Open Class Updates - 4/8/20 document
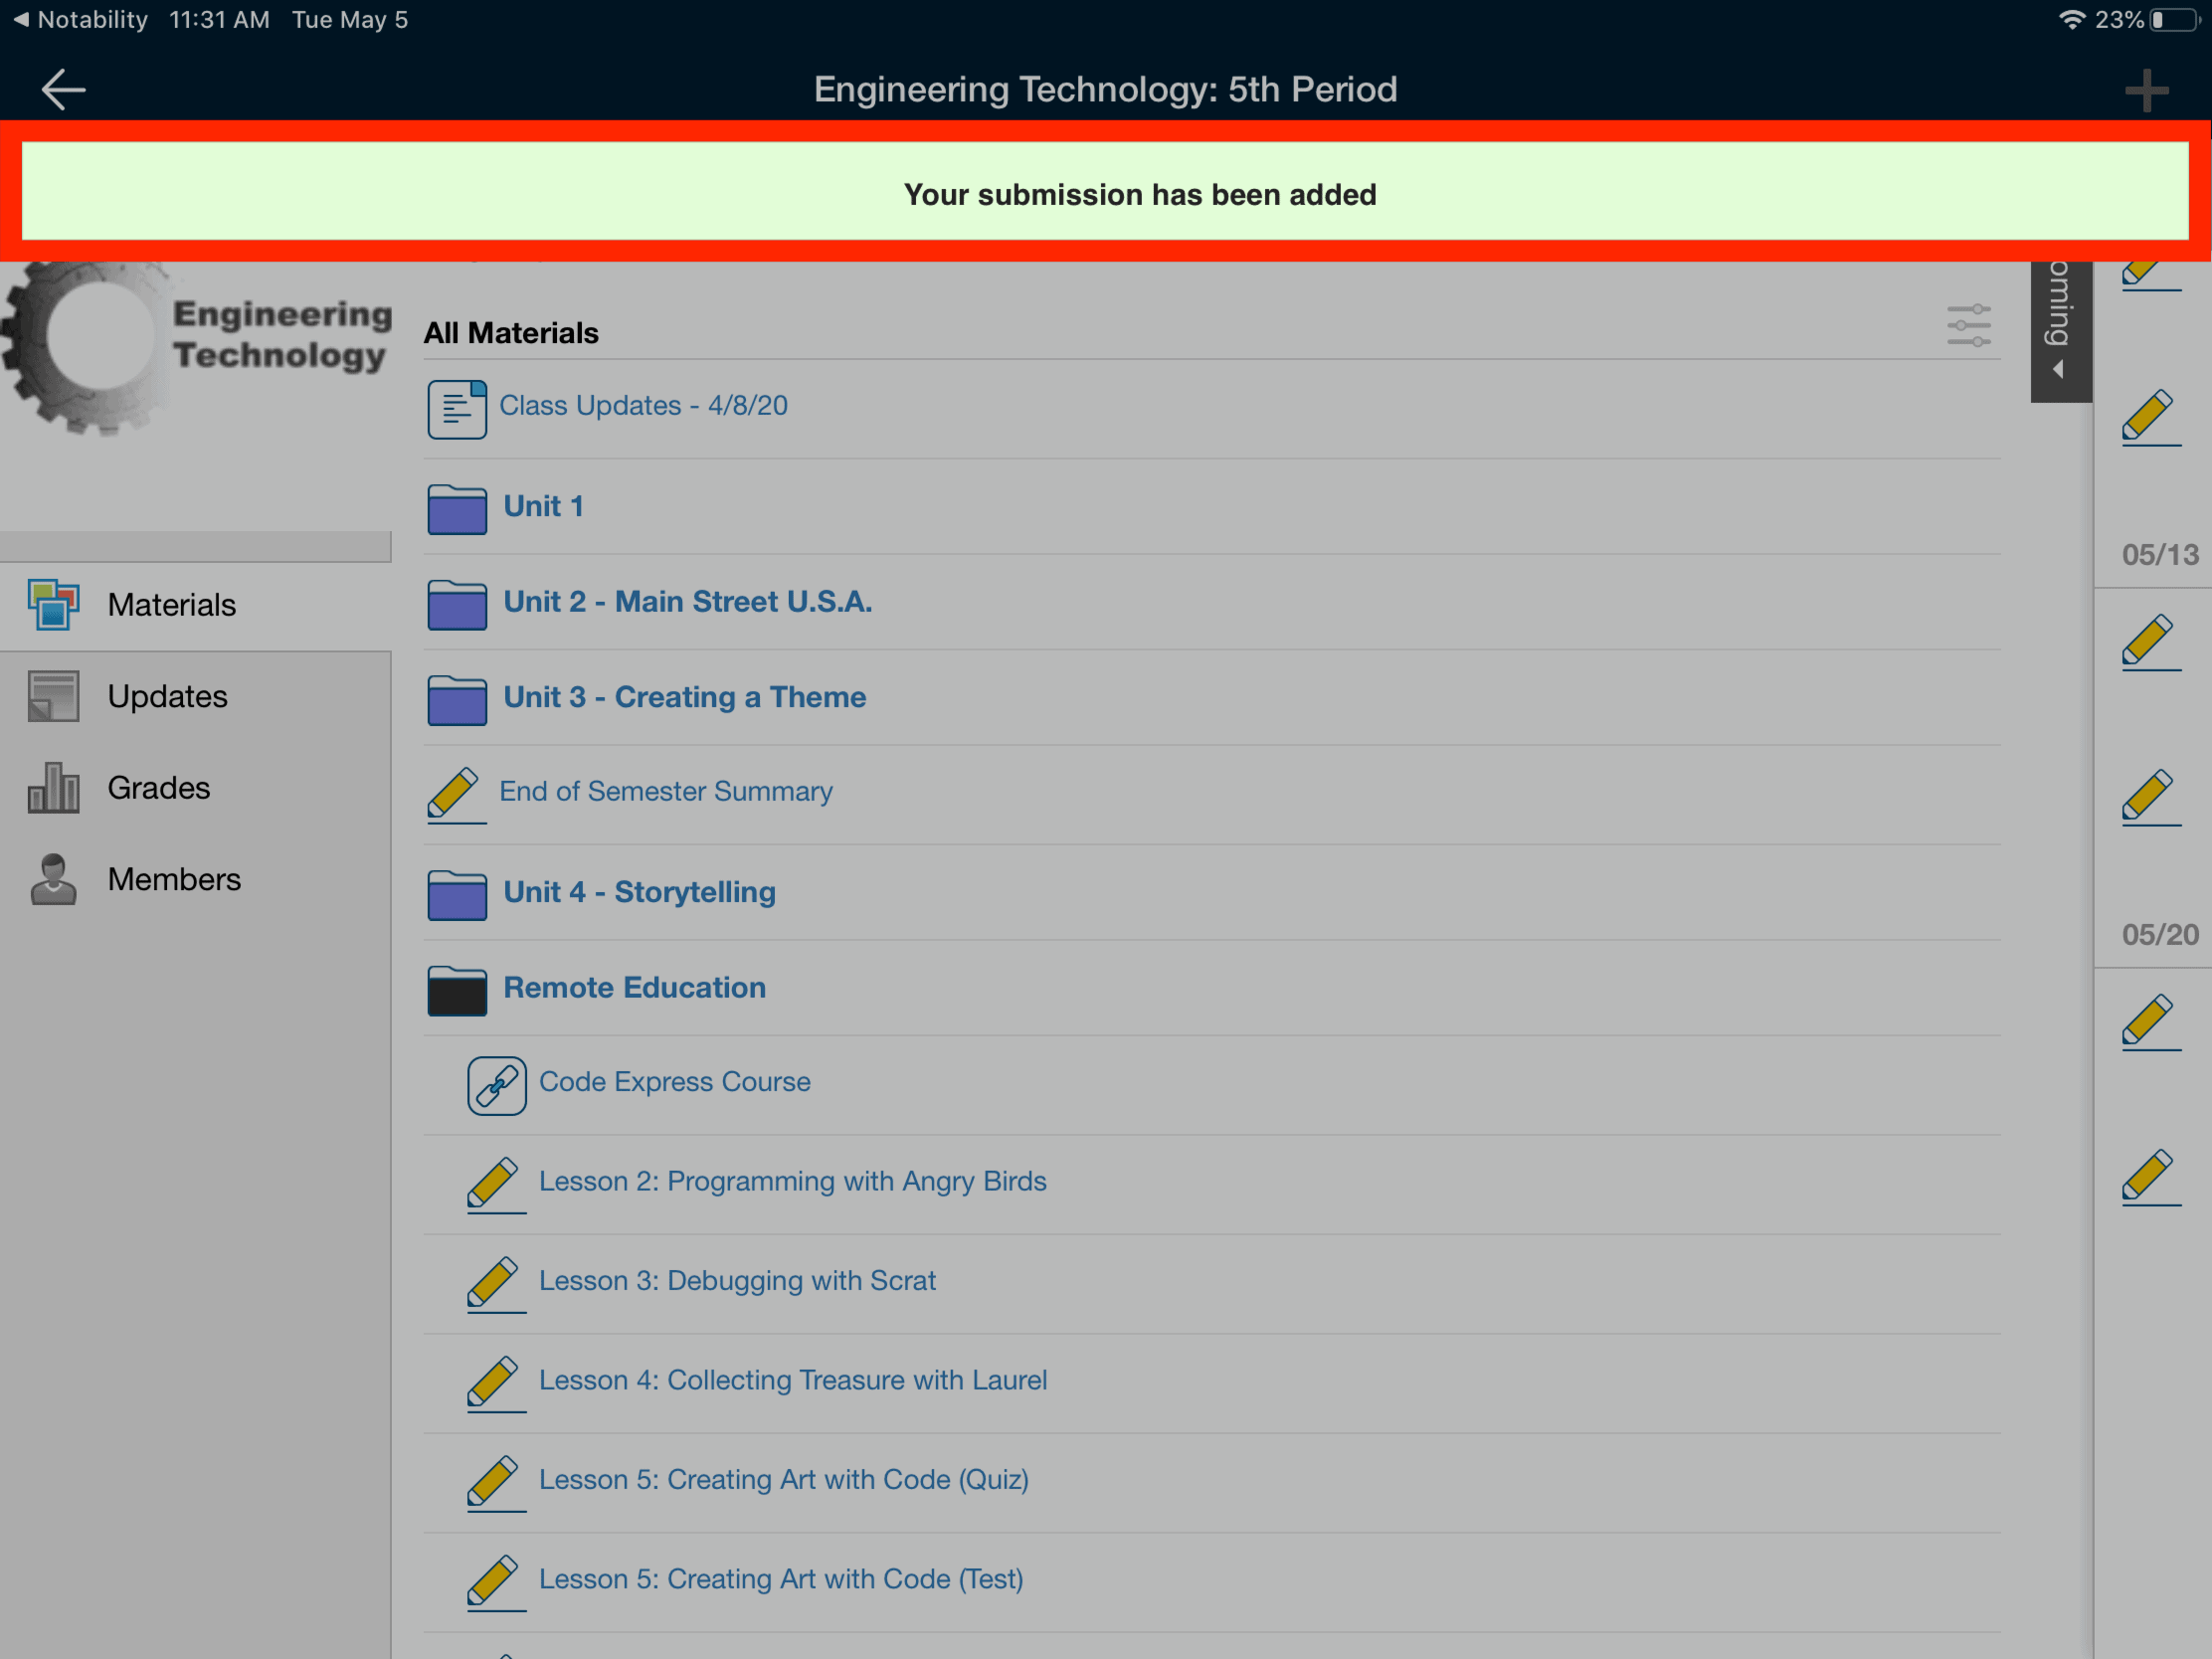 point(643,404)
